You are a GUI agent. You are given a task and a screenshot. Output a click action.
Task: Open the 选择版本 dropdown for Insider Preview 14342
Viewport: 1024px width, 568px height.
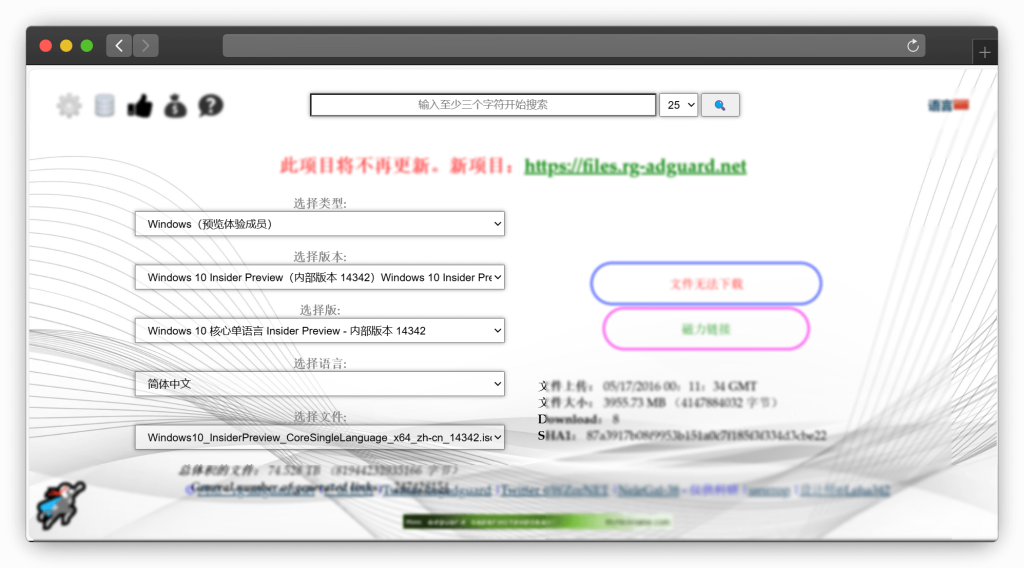tap(320, 277)
